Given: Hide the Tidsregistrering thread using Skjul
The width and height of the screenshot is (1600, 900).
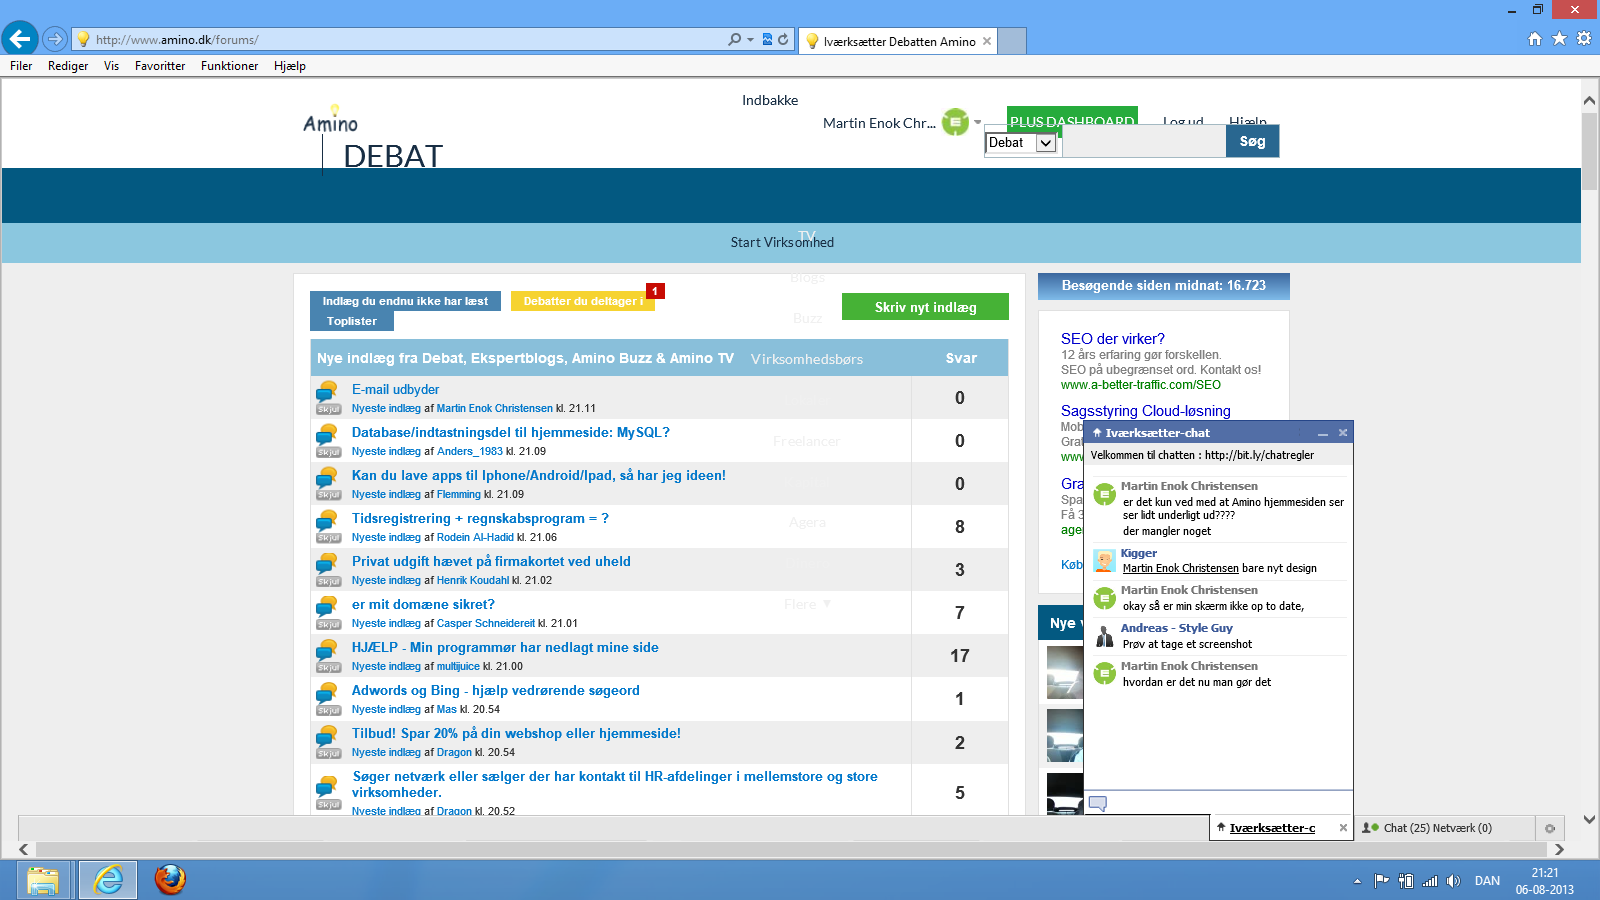Looking at the screenshot, I should [328, 538].
